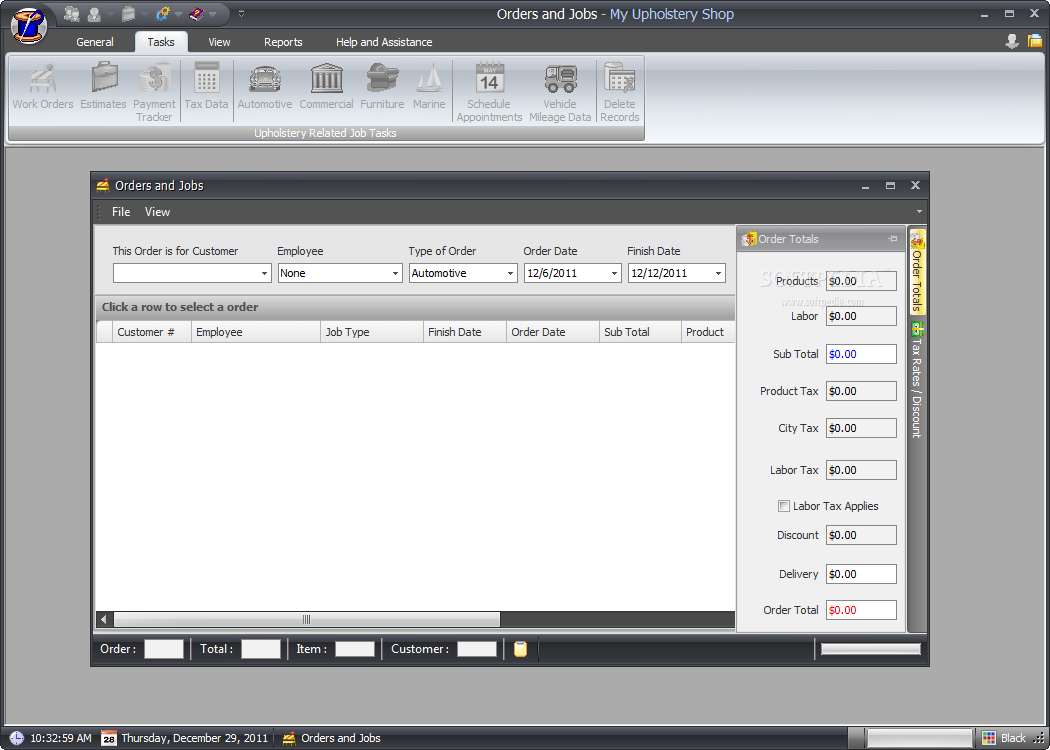The height and width of the screenshot is (750, 1050).
Task: Sort by Job Type column header
Action: pyautogui.click(x=372, y=332)
